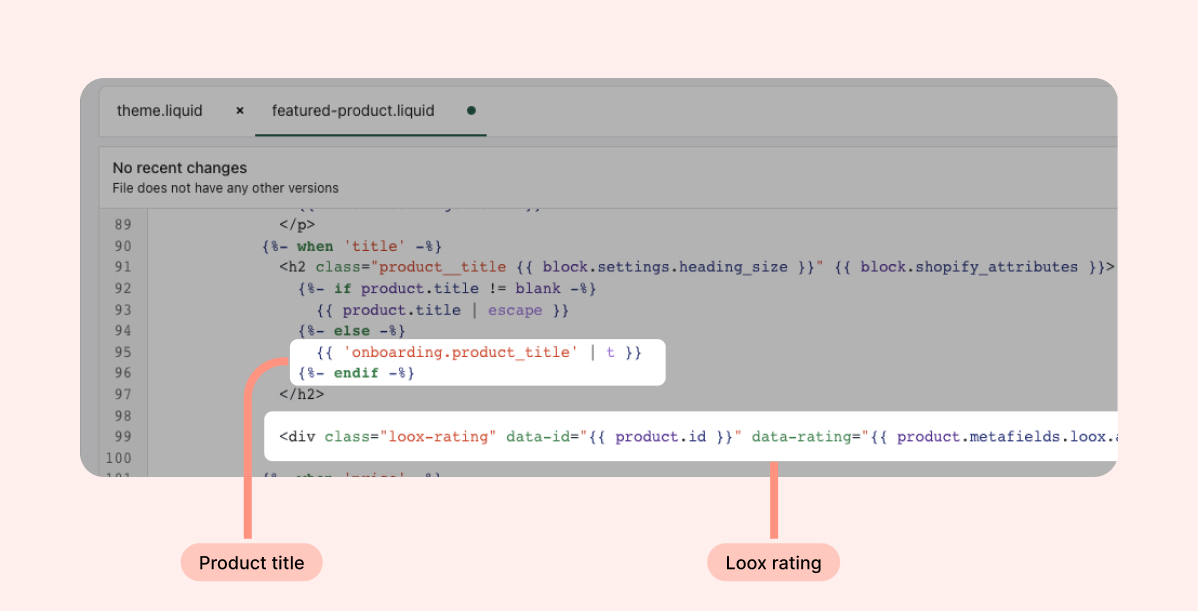
Task: Click the Product title annotation label
Action: pyautogui.click(x=251, y=563)
